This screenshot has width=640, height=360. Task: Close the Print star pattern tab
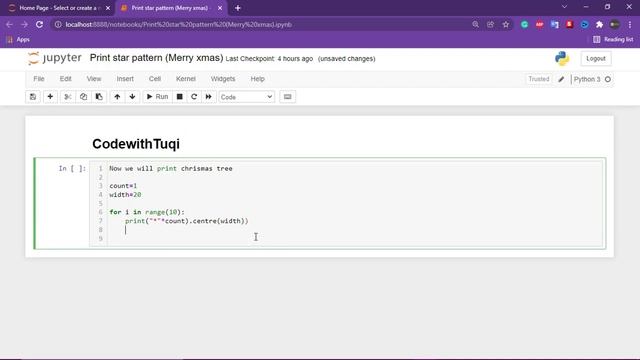tap(220, 8)
